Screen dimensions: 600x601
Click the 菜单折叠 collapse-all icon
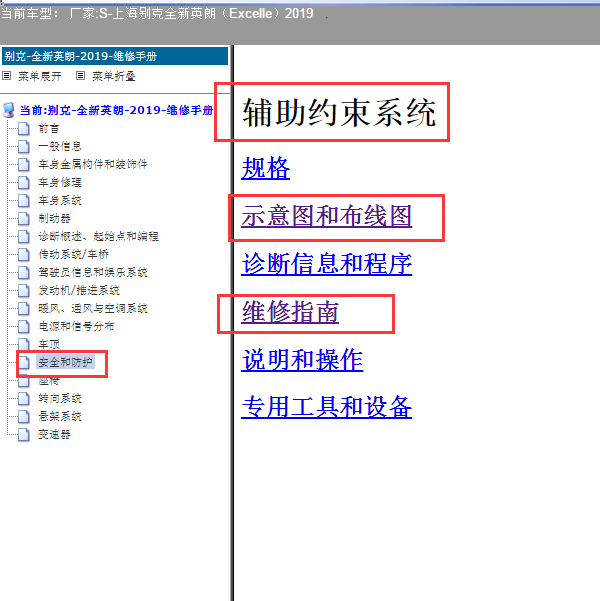80,76
